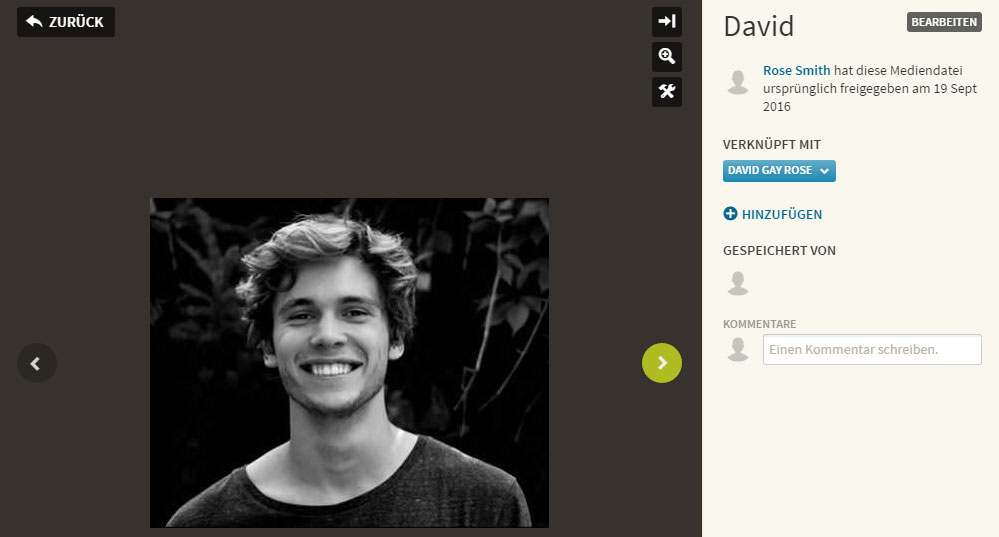Return to the gallery via ZURÜCK
999x537 pixels.
click(66, 22)
